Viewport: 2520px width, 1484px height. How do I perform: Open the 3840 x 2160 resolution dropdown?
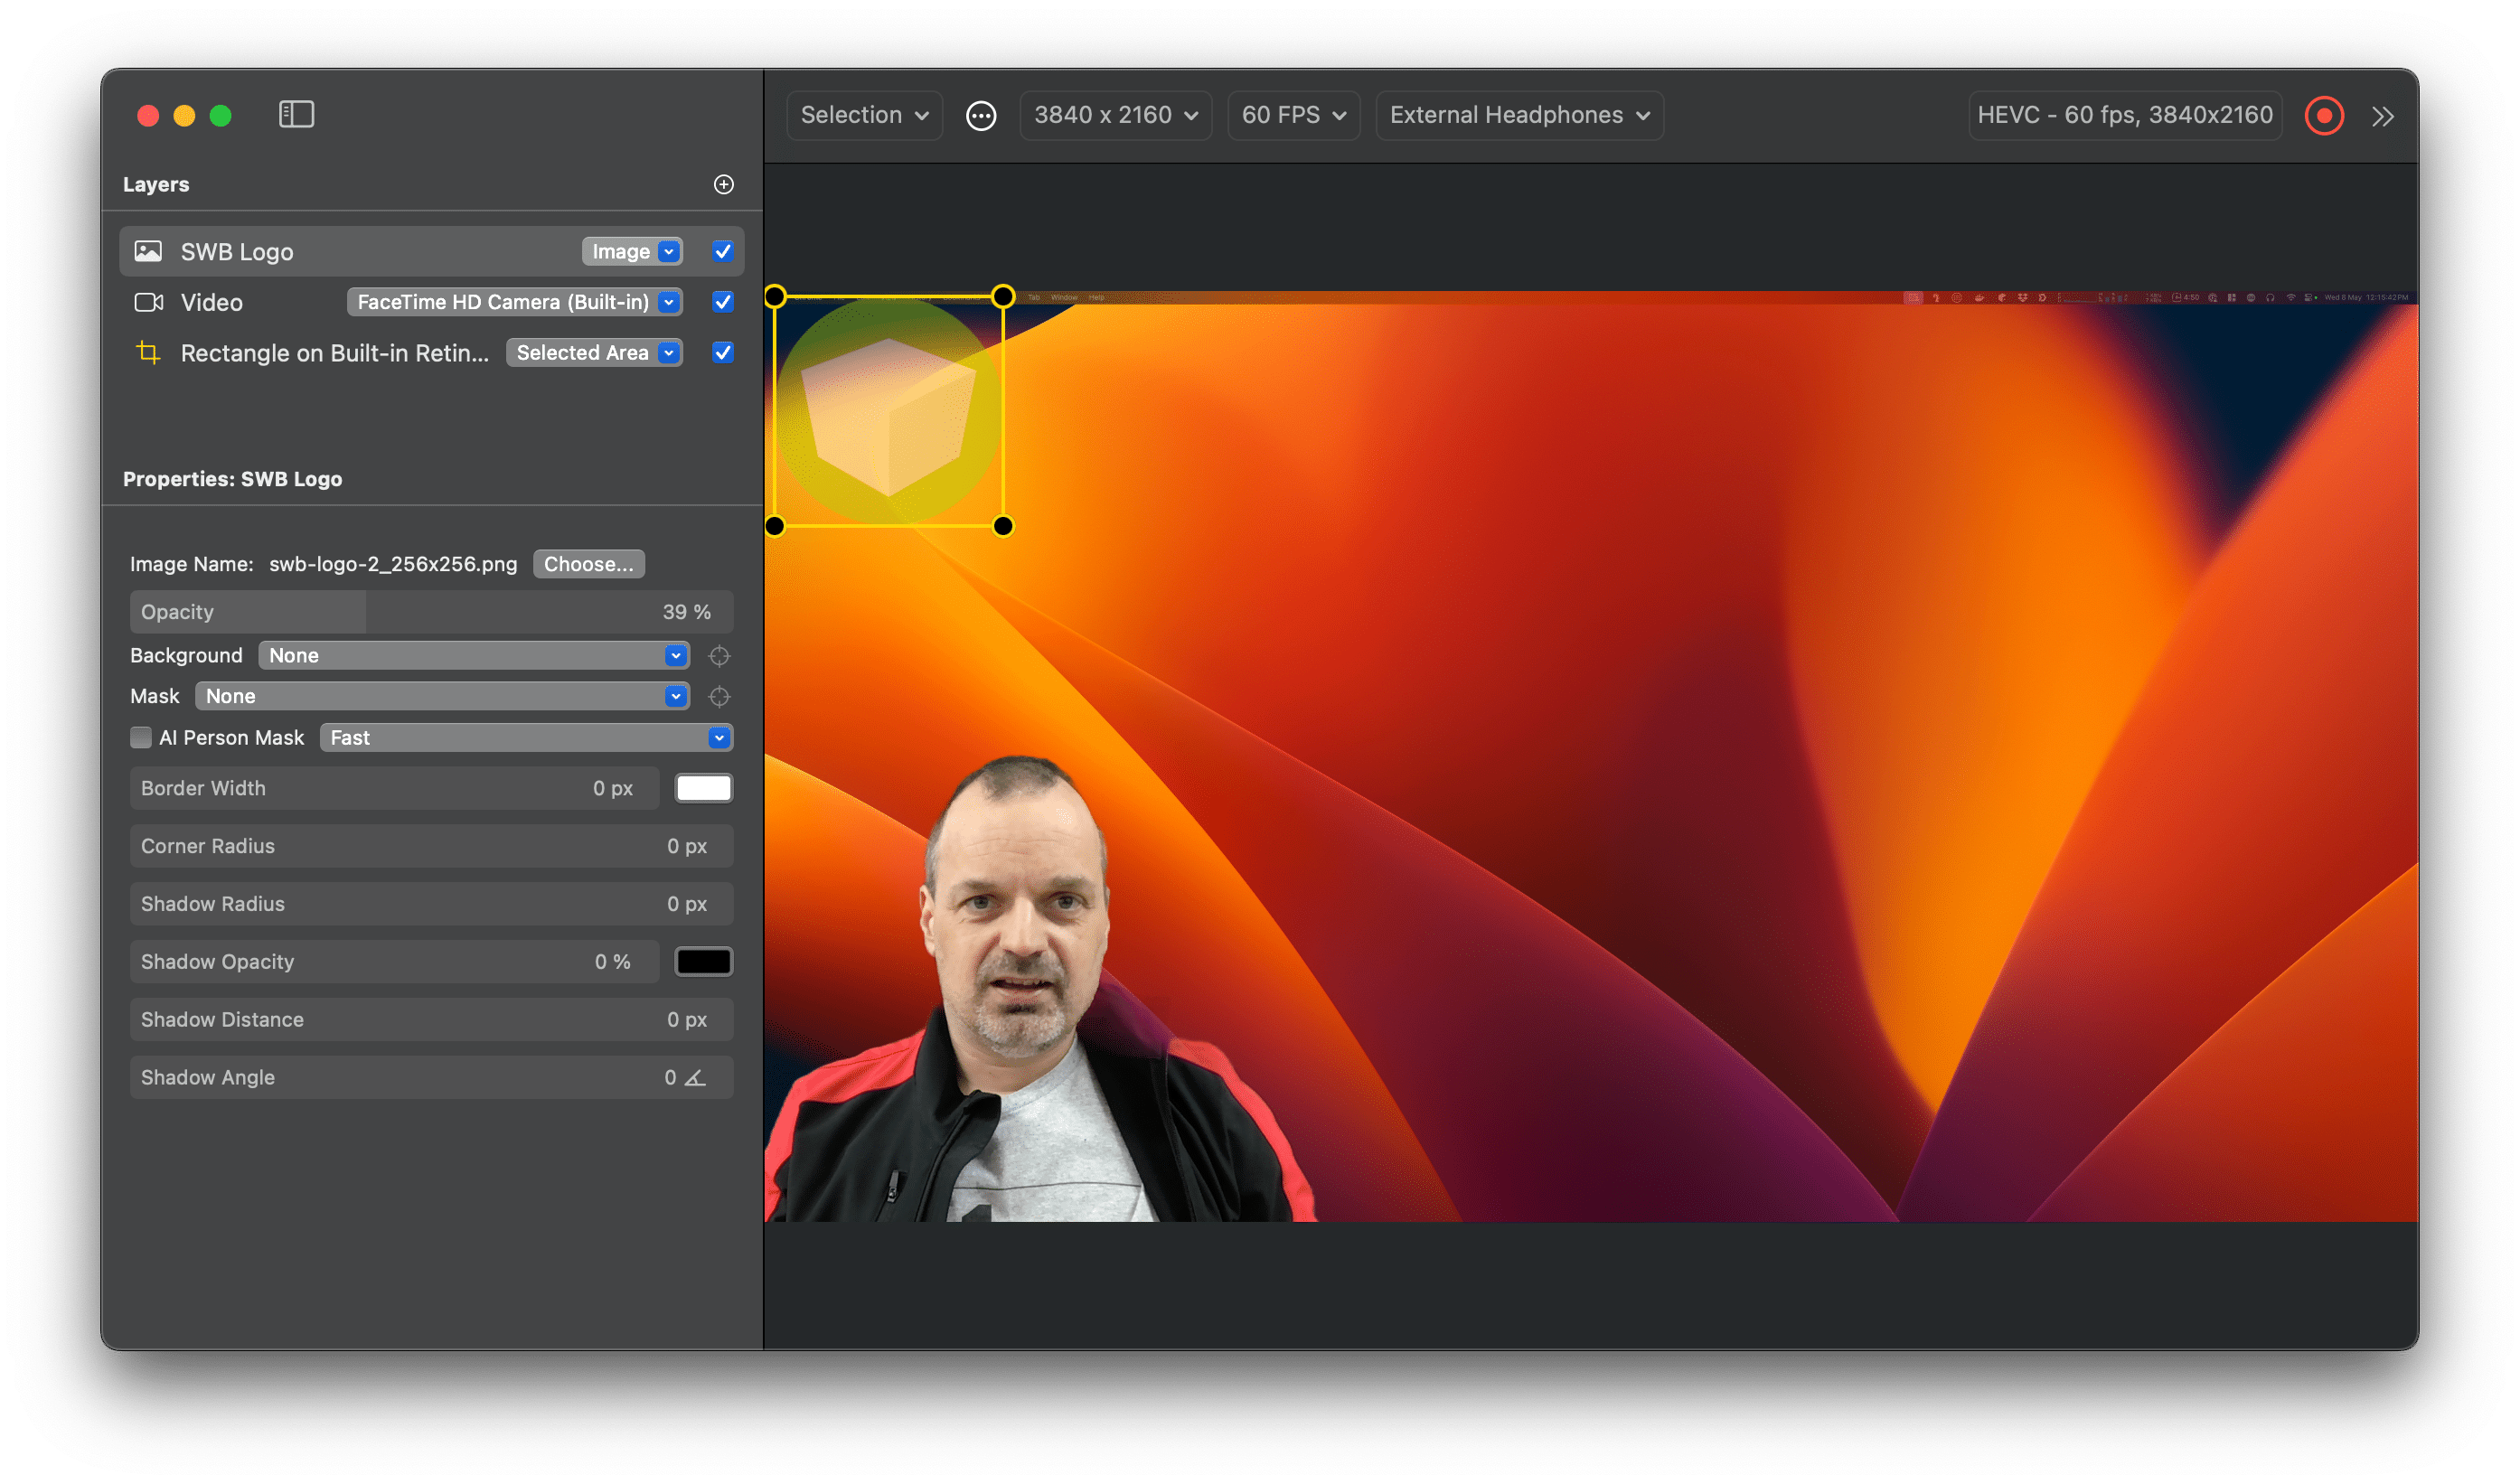1116,116
